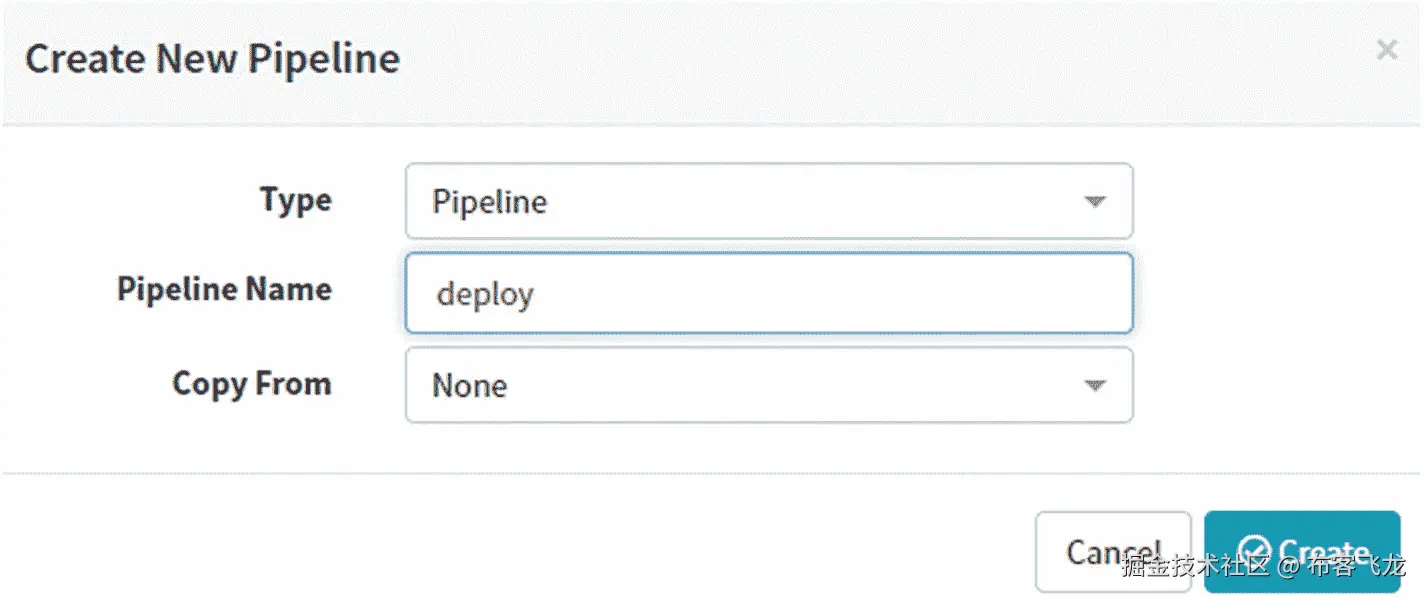Click the Copy From dropdown caret arrow
Viewport: 1425px width, 598px height.
pos(1095,385)
